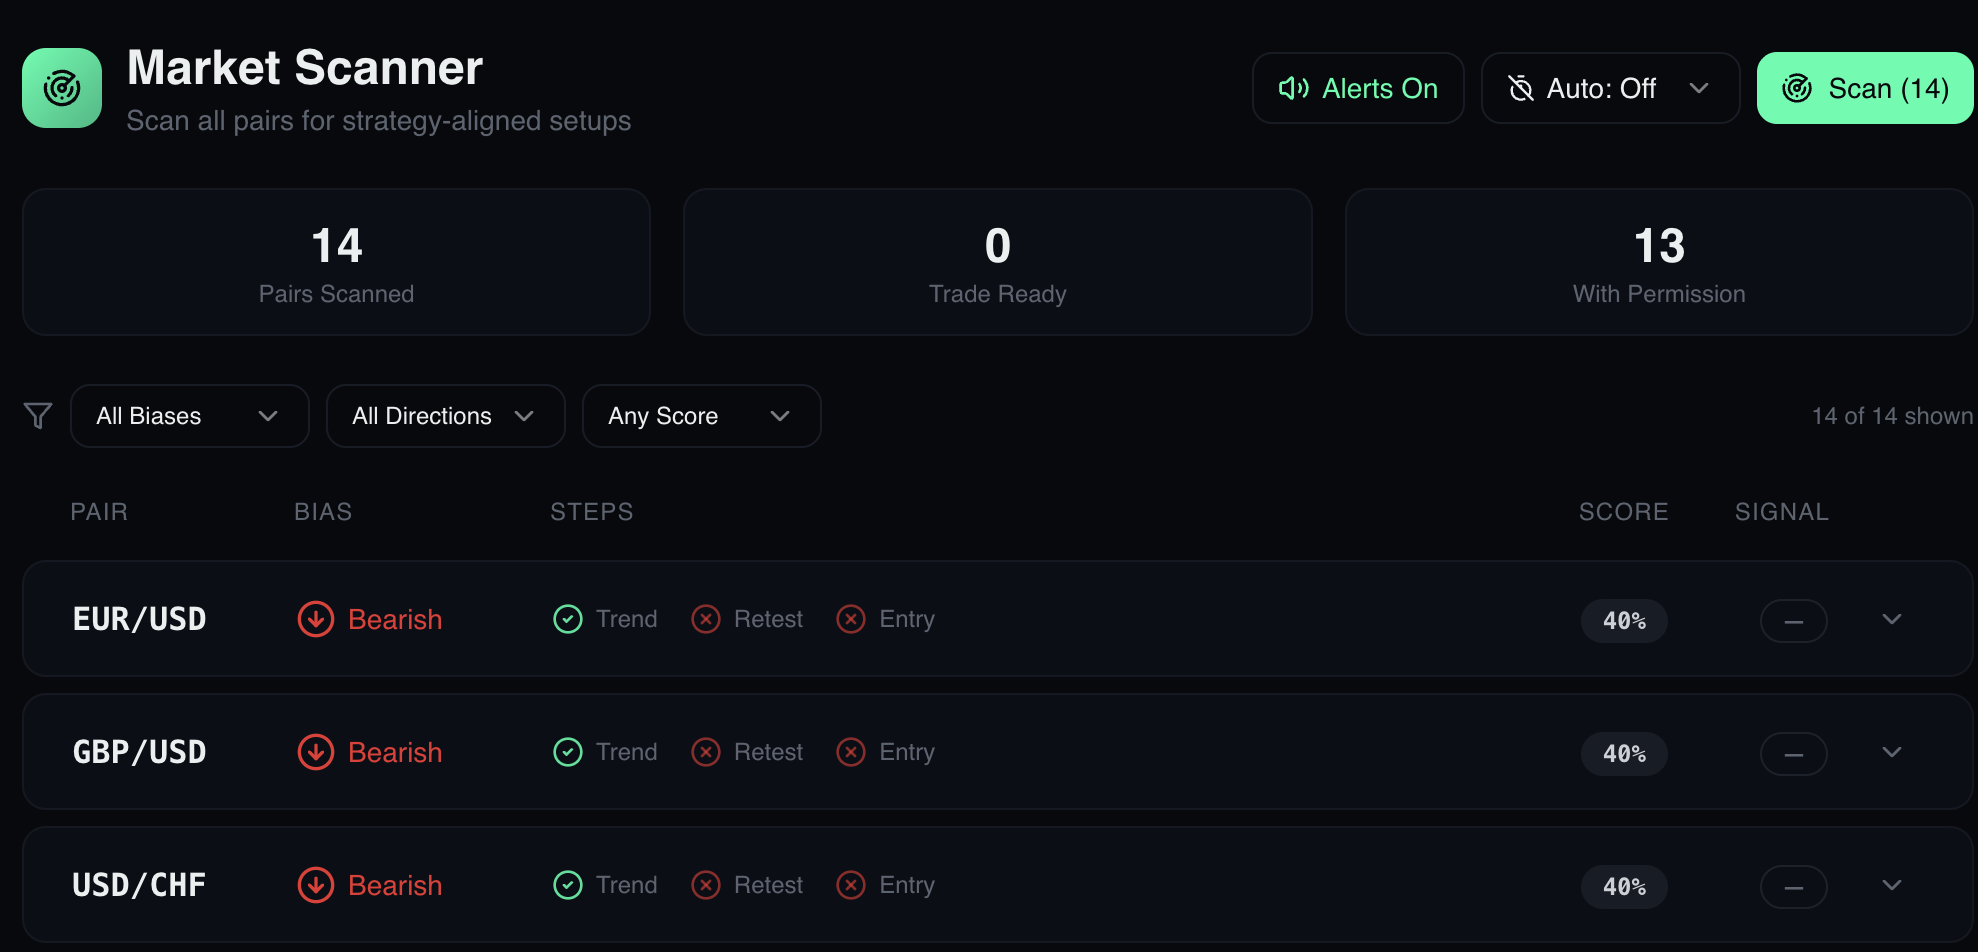Image resolution: width=1978 pixels, height=952 pixels.
Task: Click the USD/CHF 40% score badge
Action: point(1624,887)
